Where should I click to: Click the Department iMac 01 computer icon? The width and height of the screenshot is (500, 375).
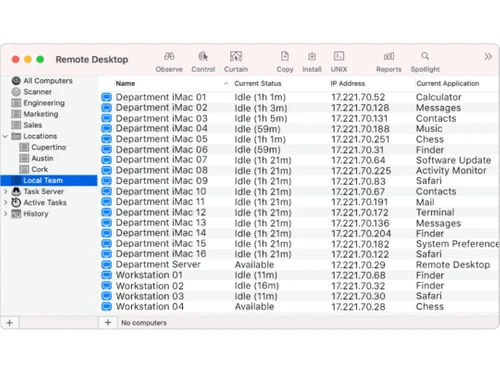pos(106,97)
